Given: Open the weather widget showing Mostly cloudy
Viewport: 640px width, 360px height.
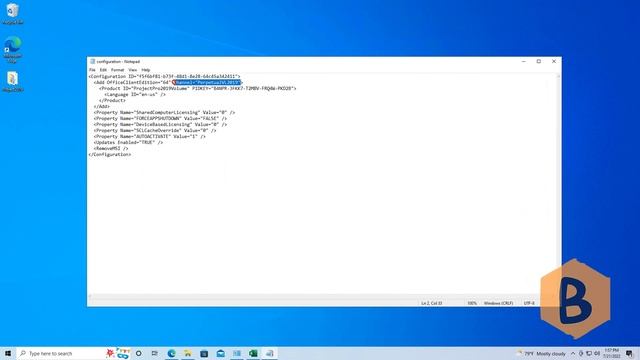Looking at the screenshot, I should (541, 354).
